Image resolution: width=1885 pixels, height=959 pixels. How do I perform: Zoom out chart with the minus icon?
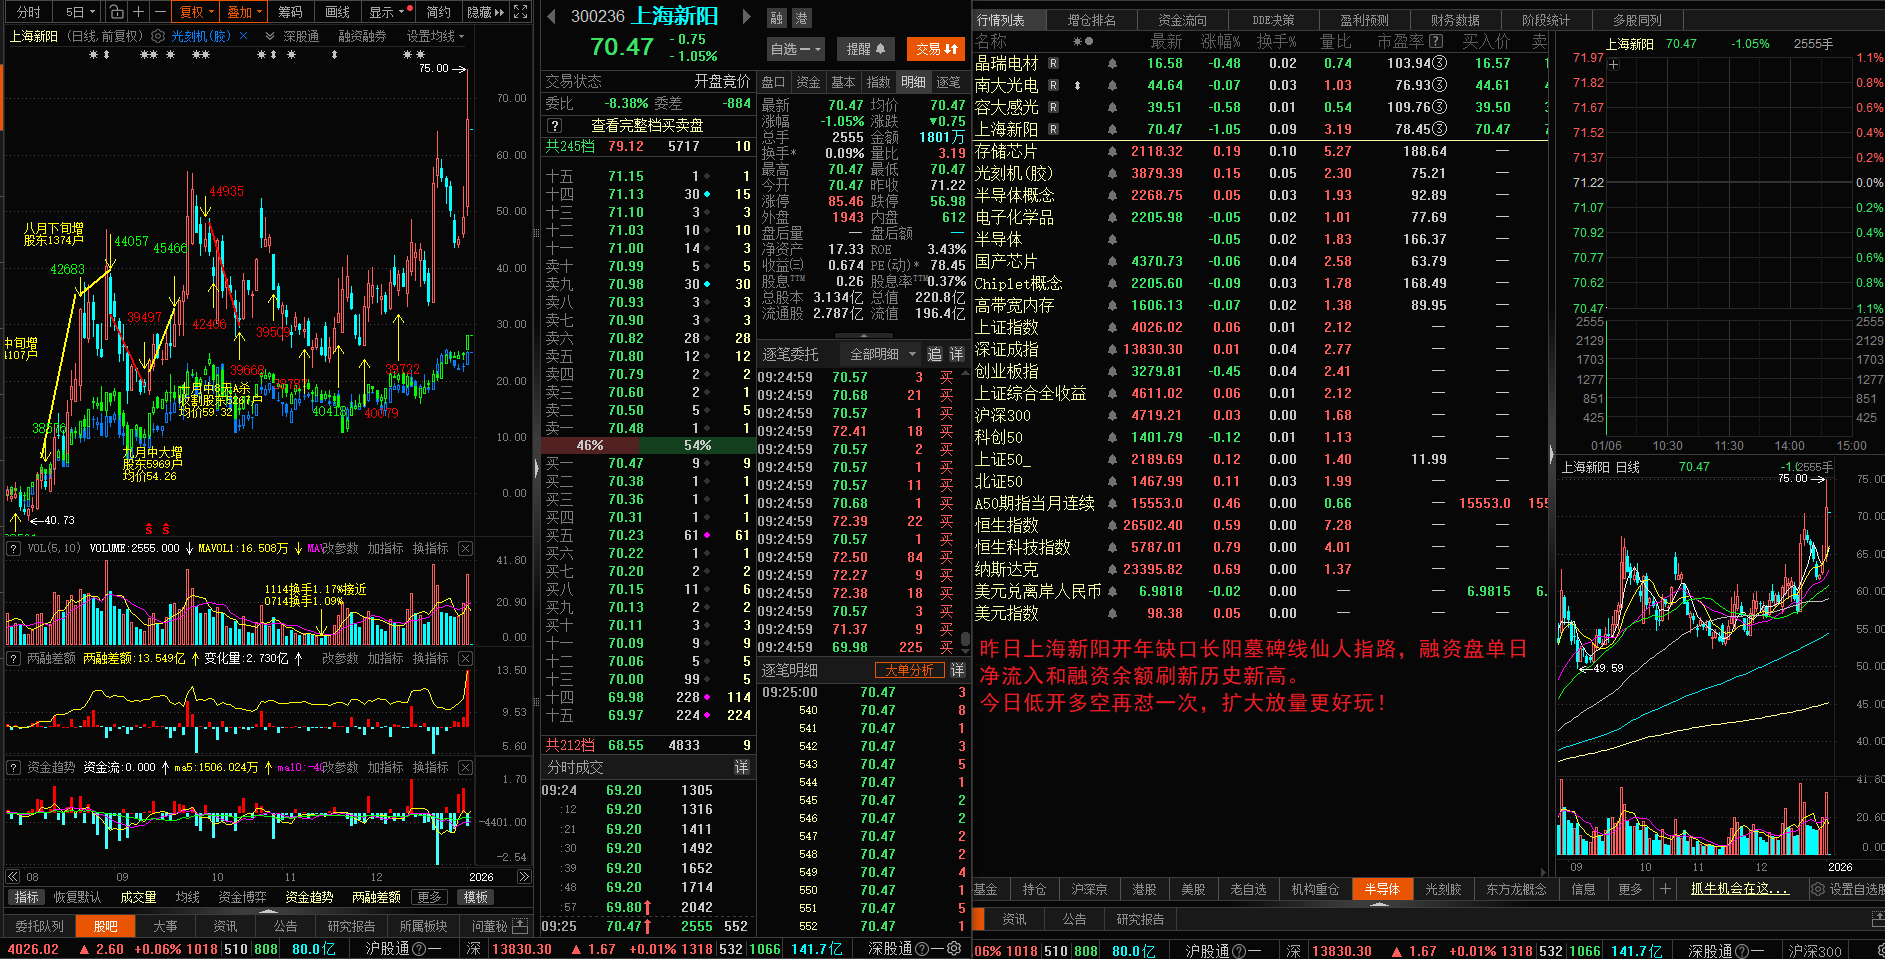160,12
